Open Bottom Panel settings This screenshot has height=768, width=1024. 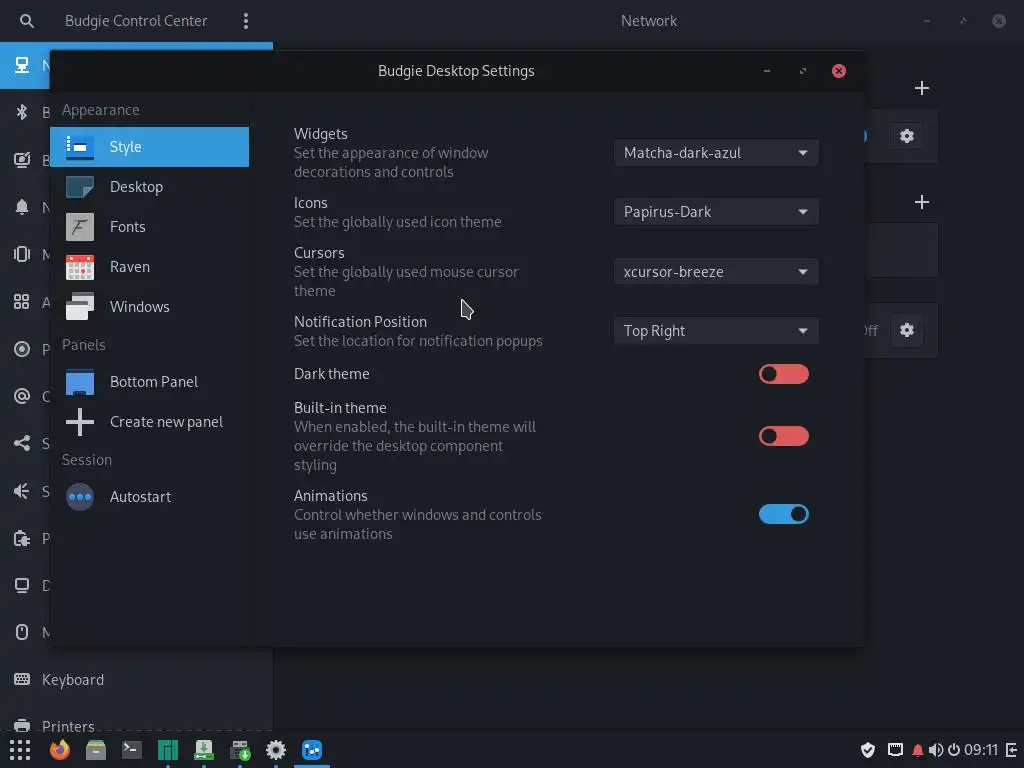150,382
